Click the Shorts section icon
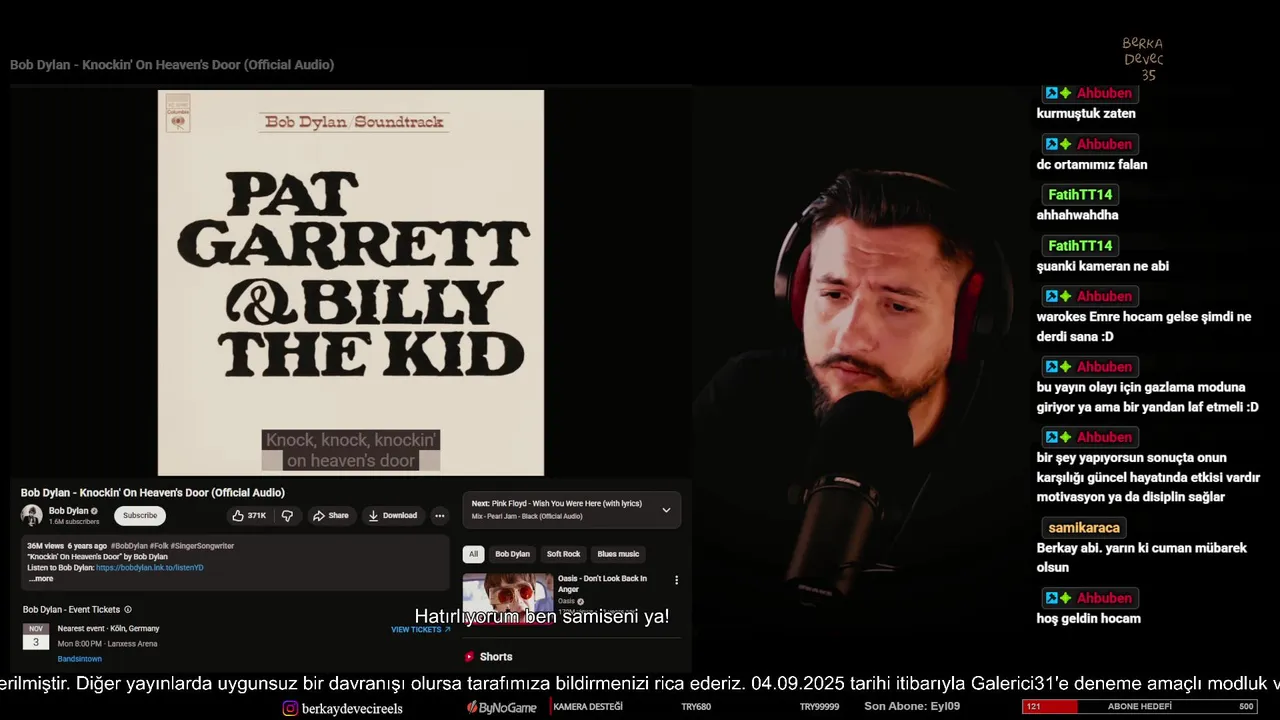1280x720 pixels. point(469,657)
